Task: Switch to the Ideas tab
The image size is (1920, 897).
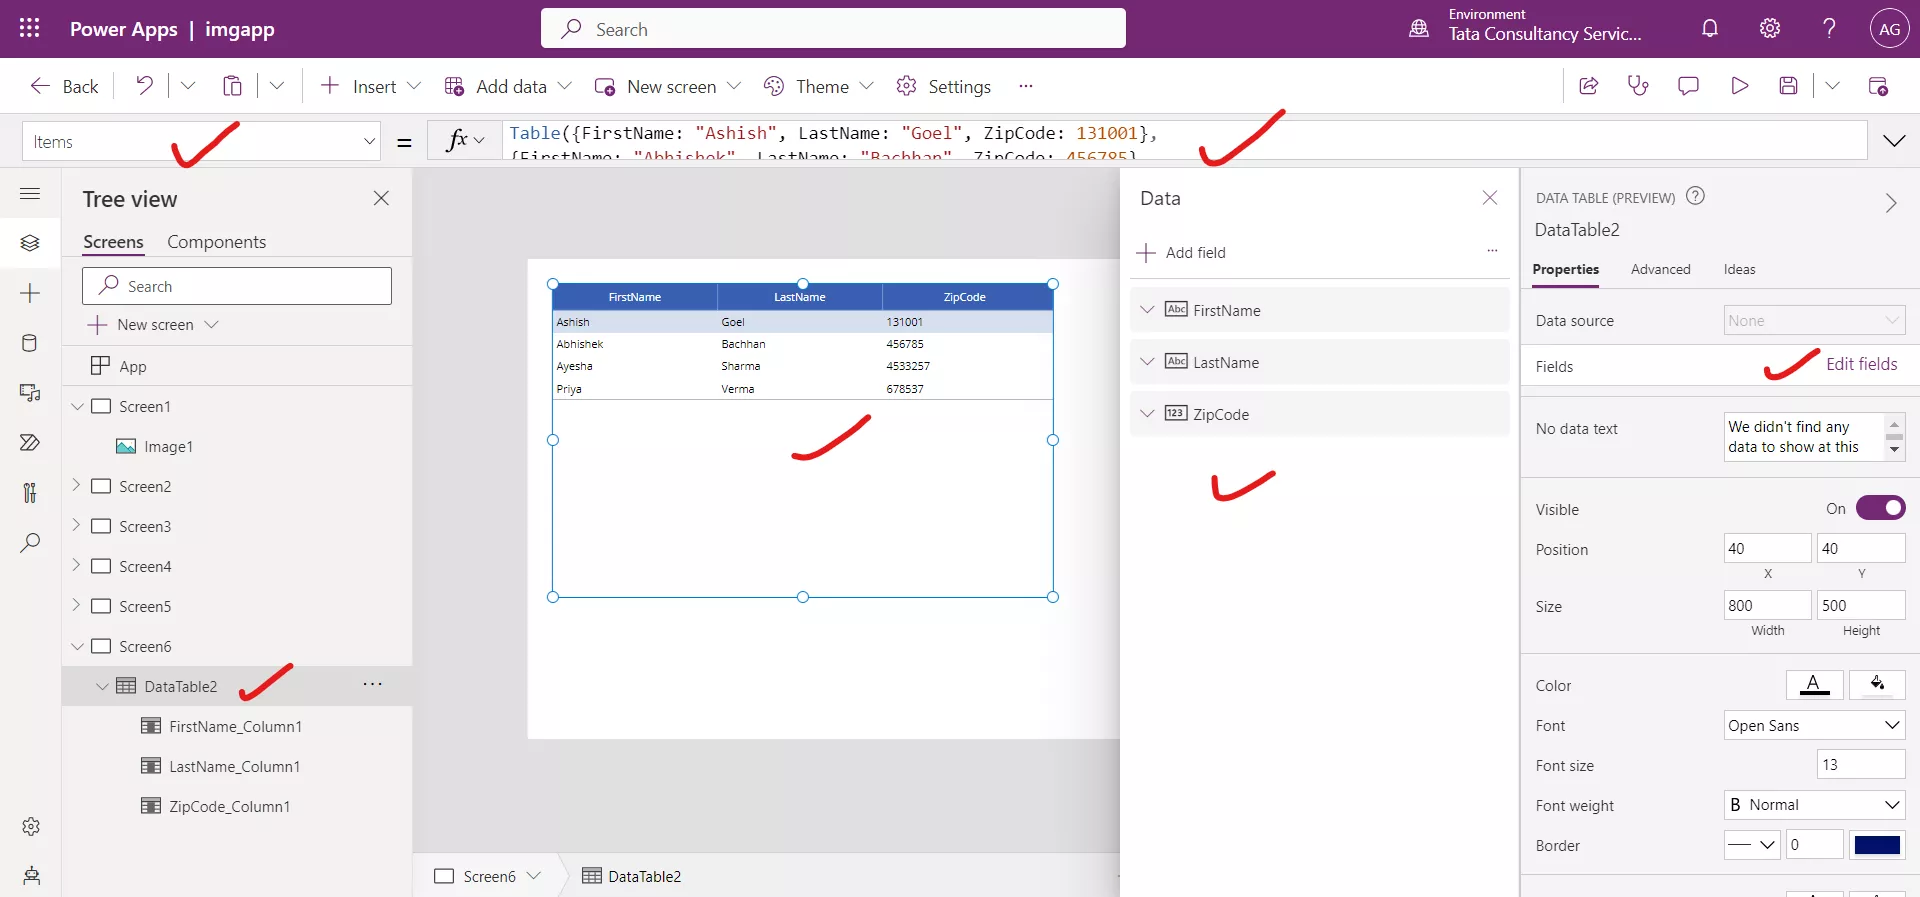Action: click(1739, 269)
